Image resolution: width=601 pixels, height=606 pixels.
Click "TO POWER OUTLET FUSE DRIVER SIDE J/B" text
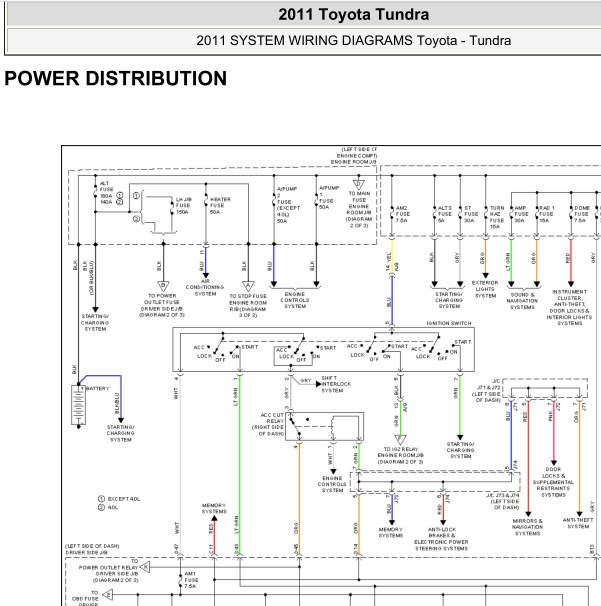162,305
